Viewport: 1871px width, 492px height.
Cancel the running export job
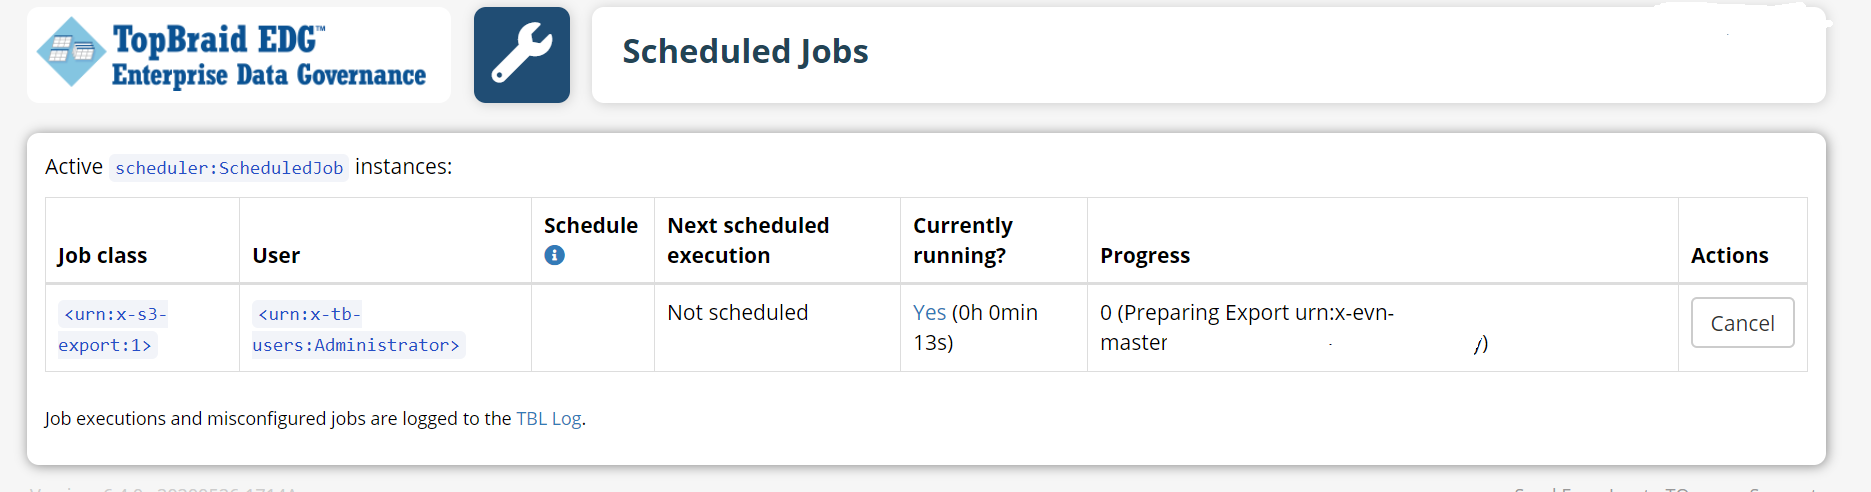[x=1742, y=323]
